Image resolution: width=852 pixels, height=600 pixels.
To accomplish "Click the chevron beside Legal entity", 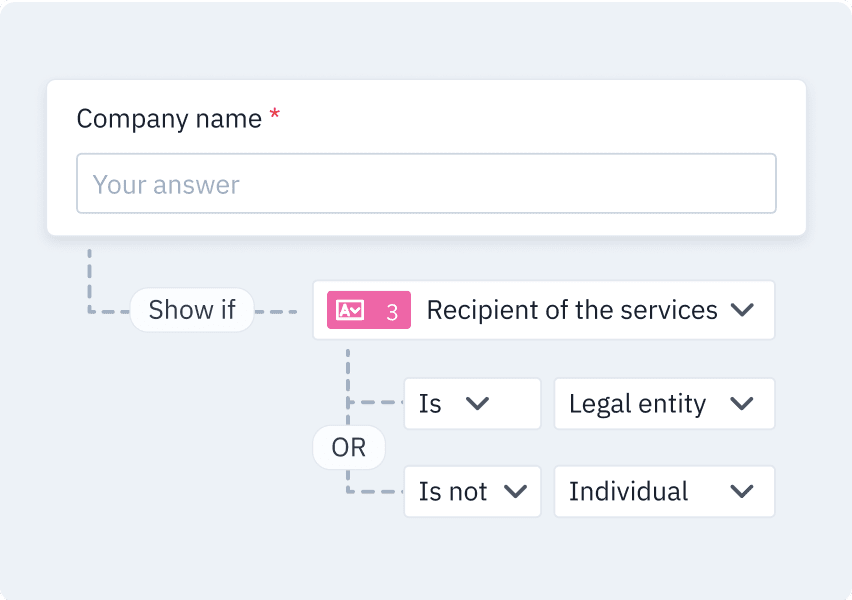I will [742, 404].
